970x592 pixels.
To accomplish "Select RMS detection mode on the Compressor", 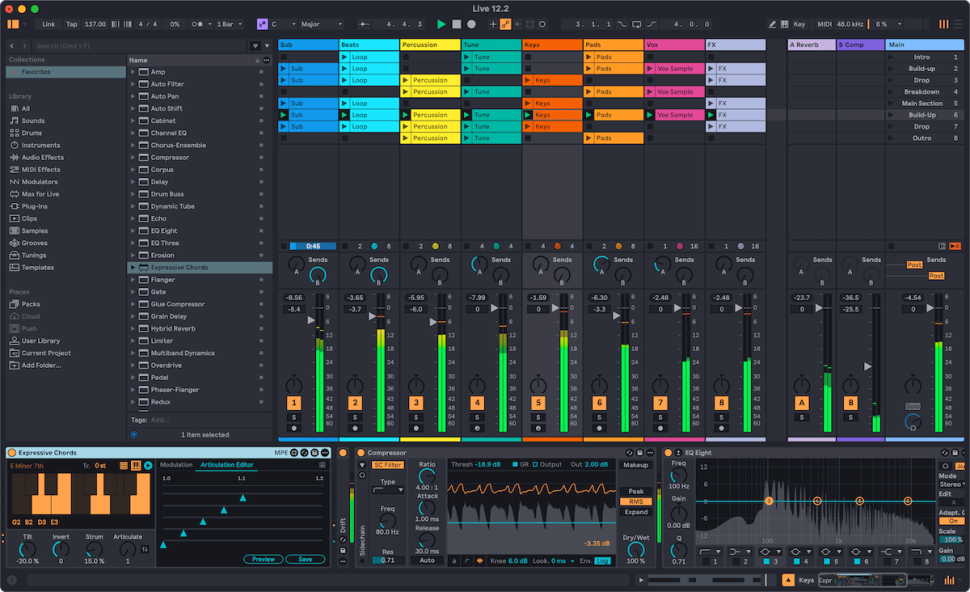I will click(636, 501).
